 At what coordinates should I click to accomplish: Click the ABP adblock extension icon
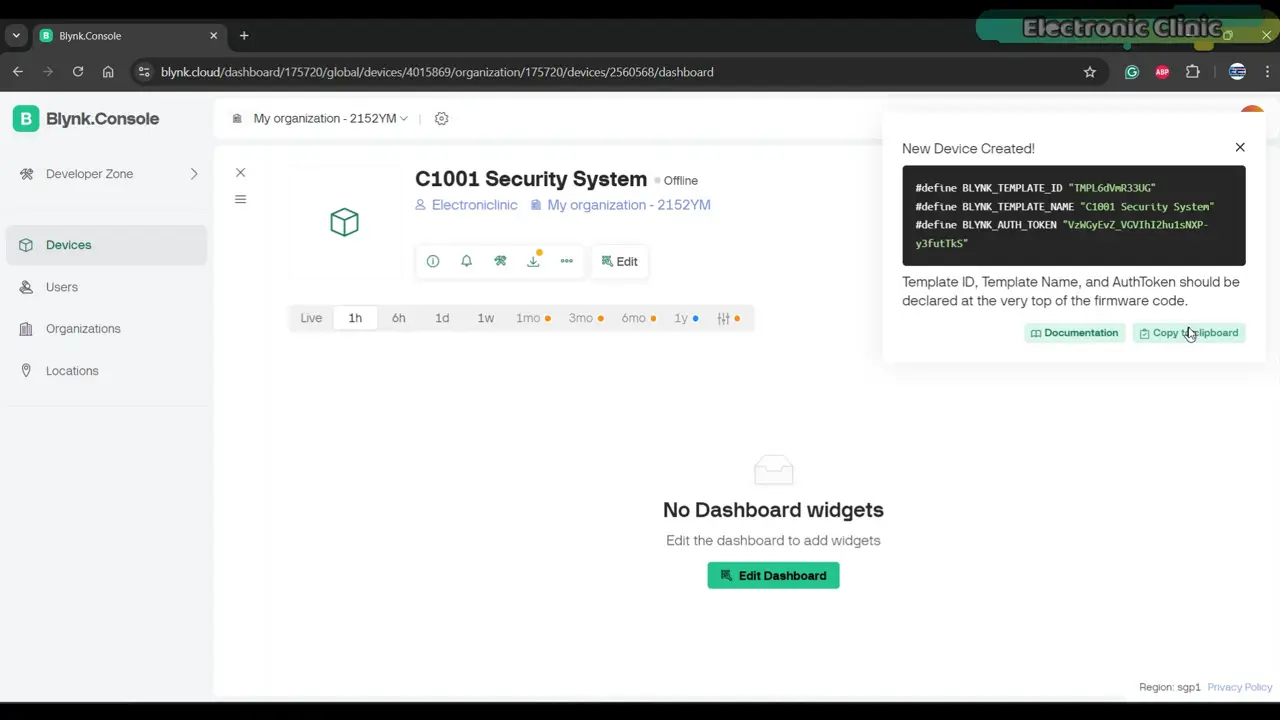pyautogui.click(x=1162, y=72)
